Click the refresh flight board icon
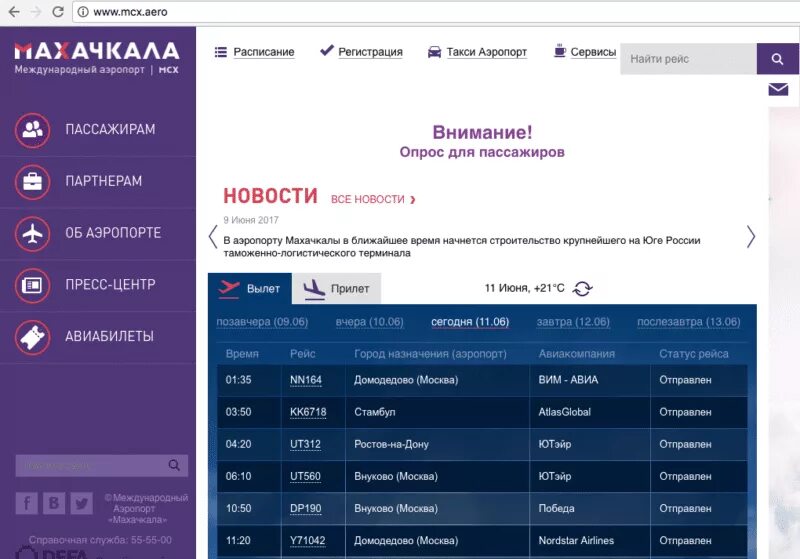Viewport: 800px width, 559px height. [582, 289]
